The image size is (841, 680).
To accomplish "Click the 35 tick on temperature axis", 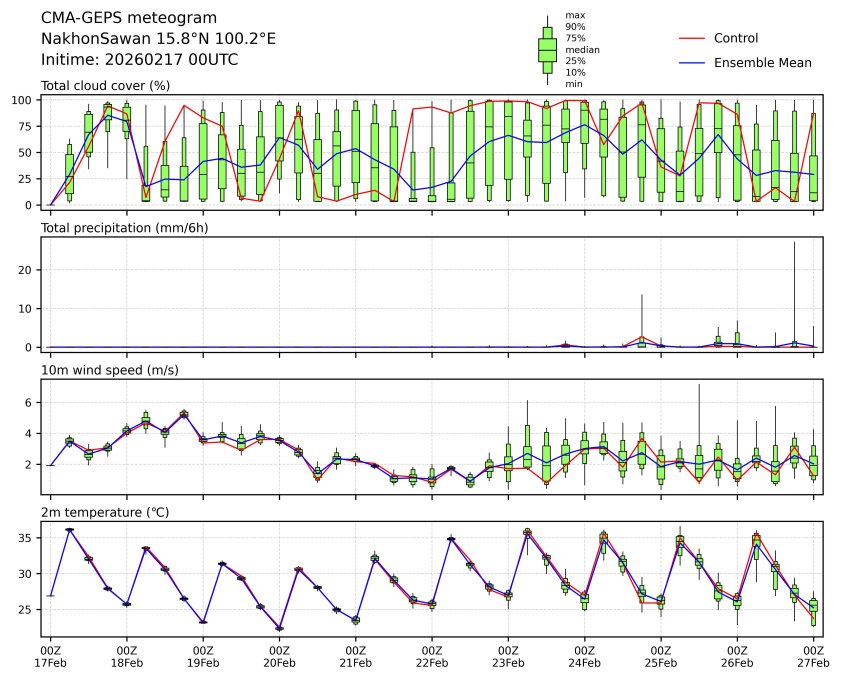I will pyautogui.click(x=29, y=538).
